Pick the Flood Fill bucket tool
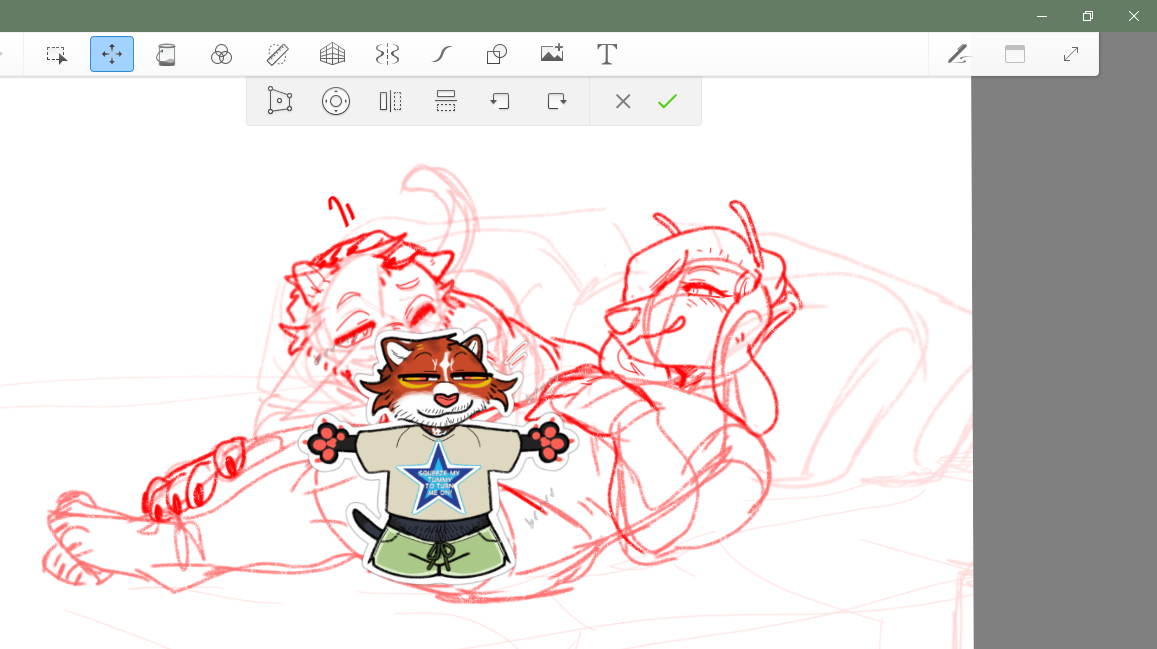The image size is (1157, 649). click(x=166, y=55)
